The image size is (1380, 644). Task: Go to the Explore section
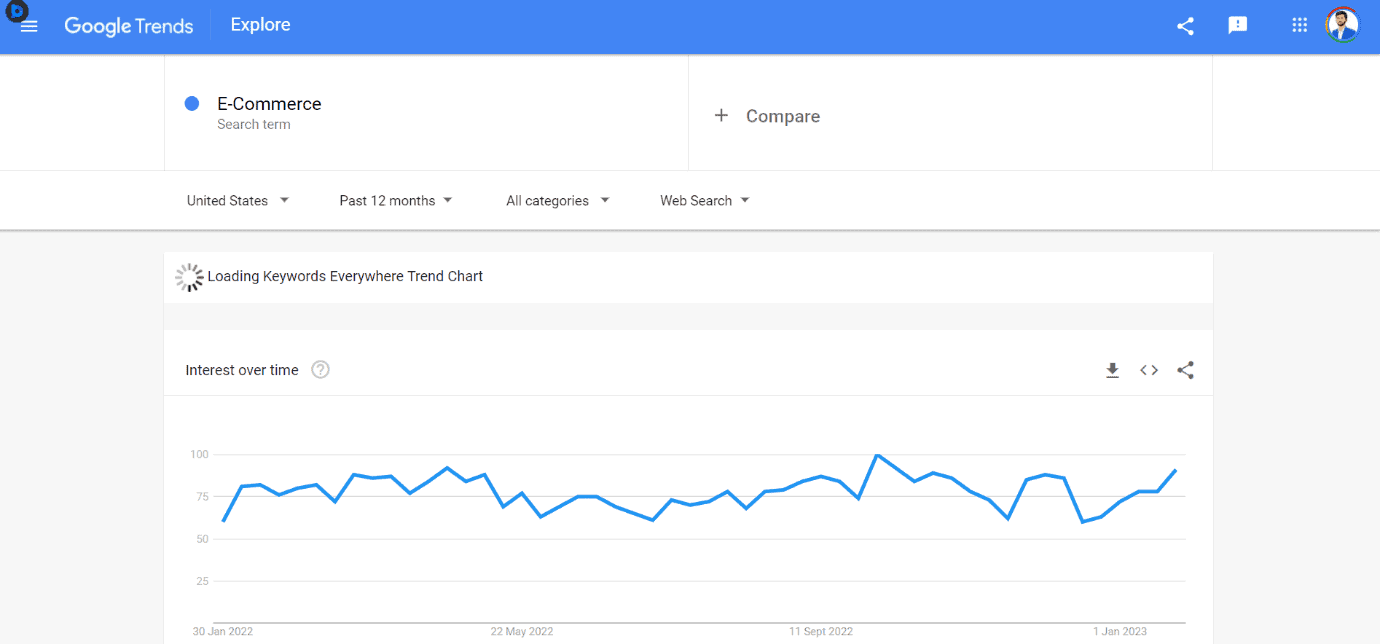point(260,25)
